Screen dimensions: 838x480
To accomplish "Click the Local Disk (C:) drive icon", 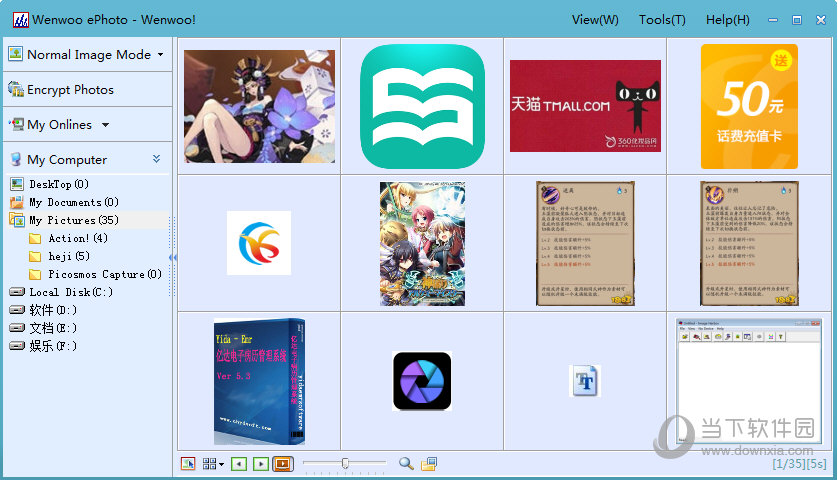I will 17,292.
